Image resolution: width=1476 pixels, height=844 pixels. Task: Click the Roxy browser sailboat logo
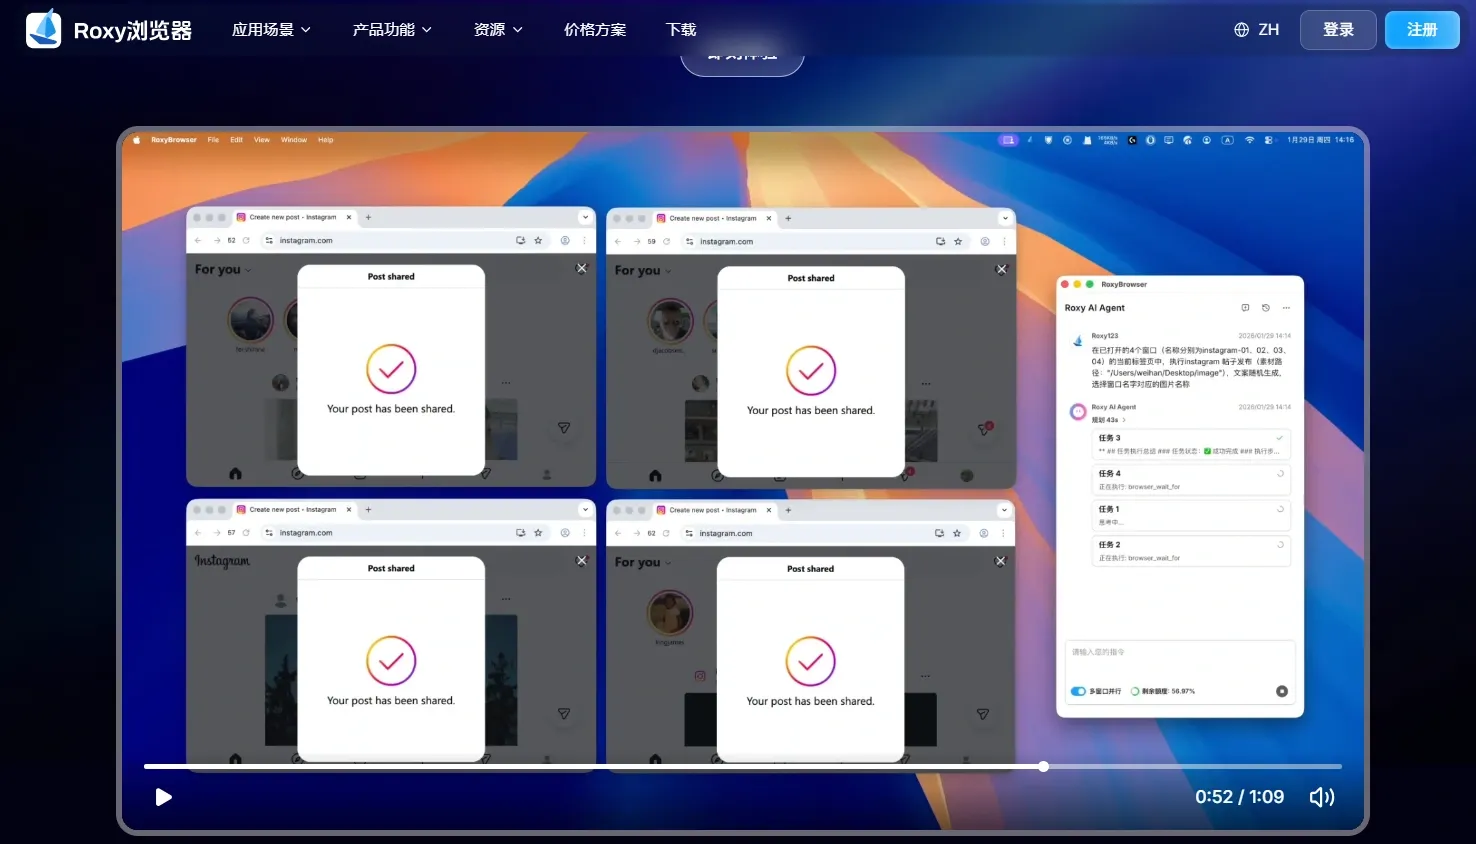pos(43,29)
